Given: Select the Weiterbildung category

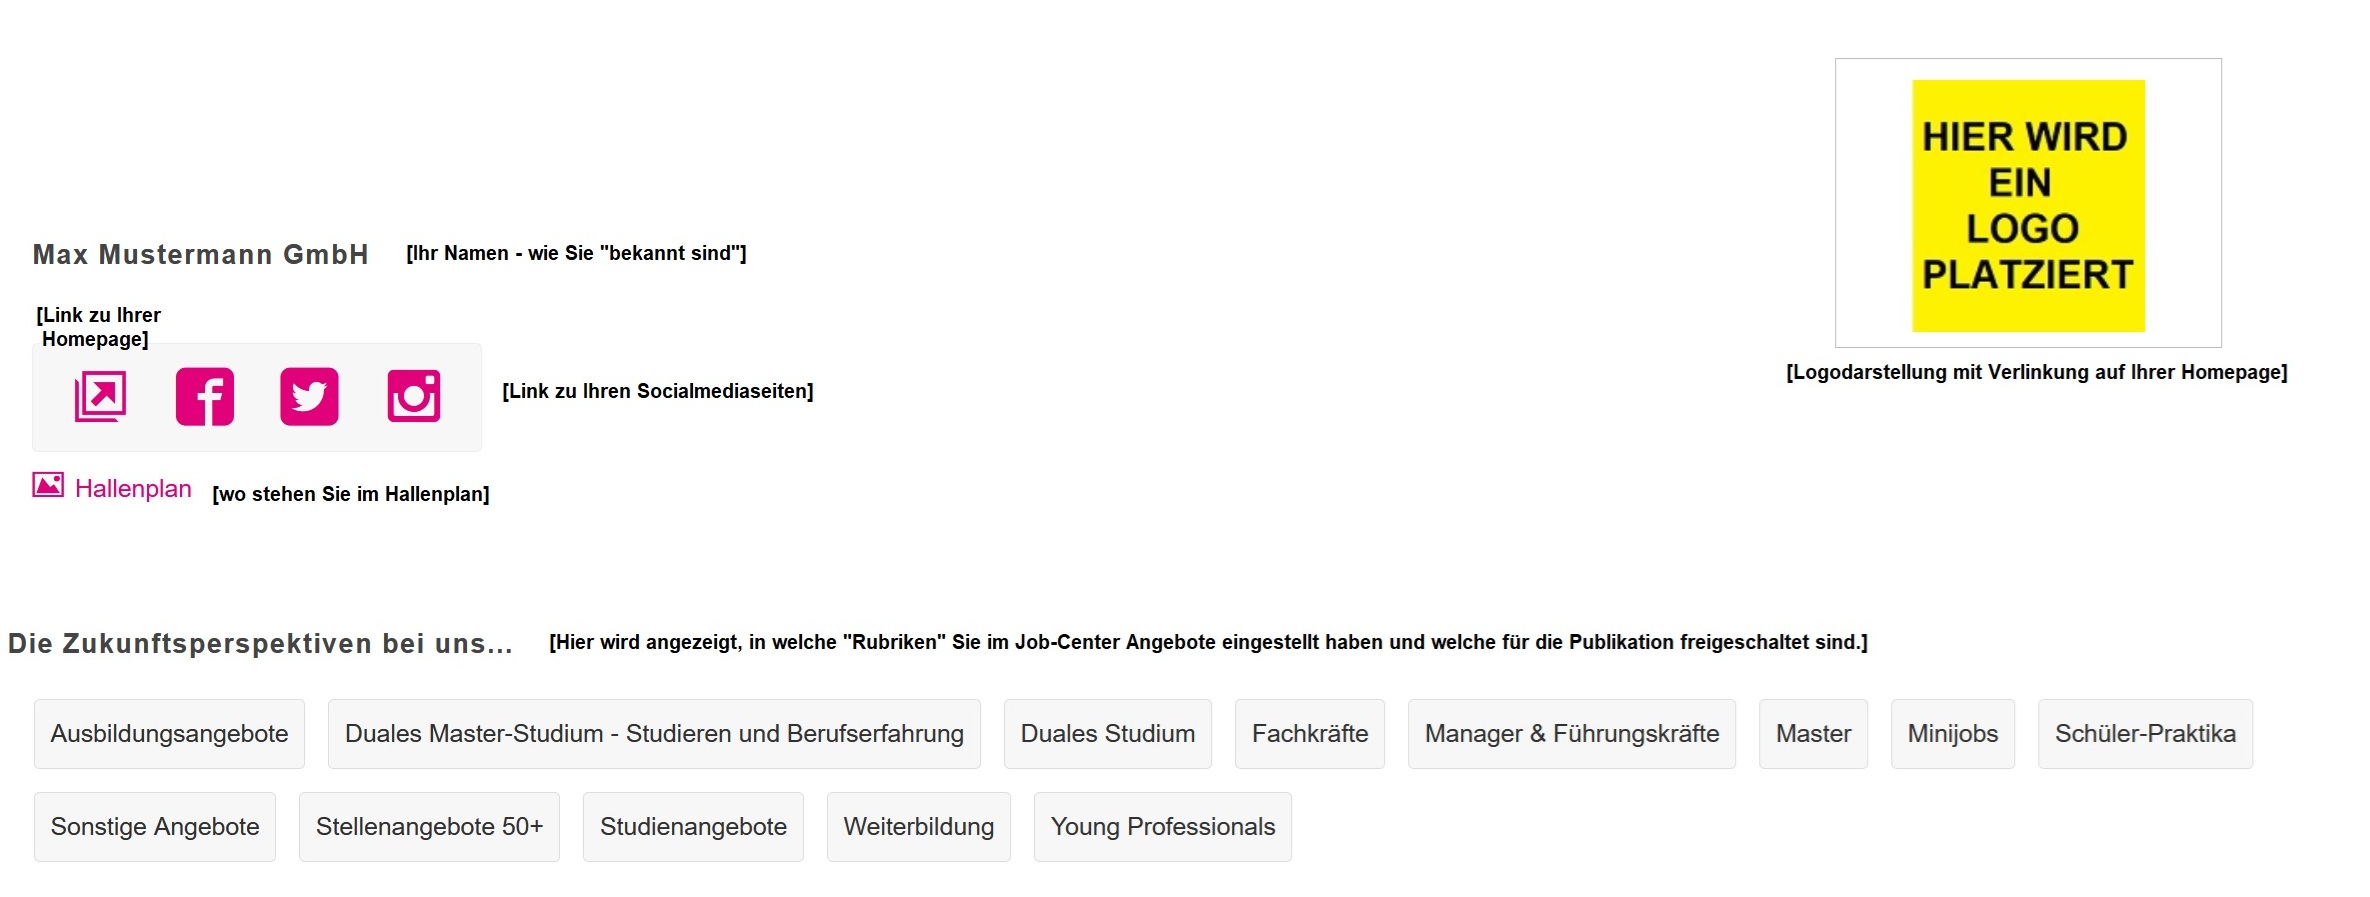Looking at the screenshot, I should point(918,827).
